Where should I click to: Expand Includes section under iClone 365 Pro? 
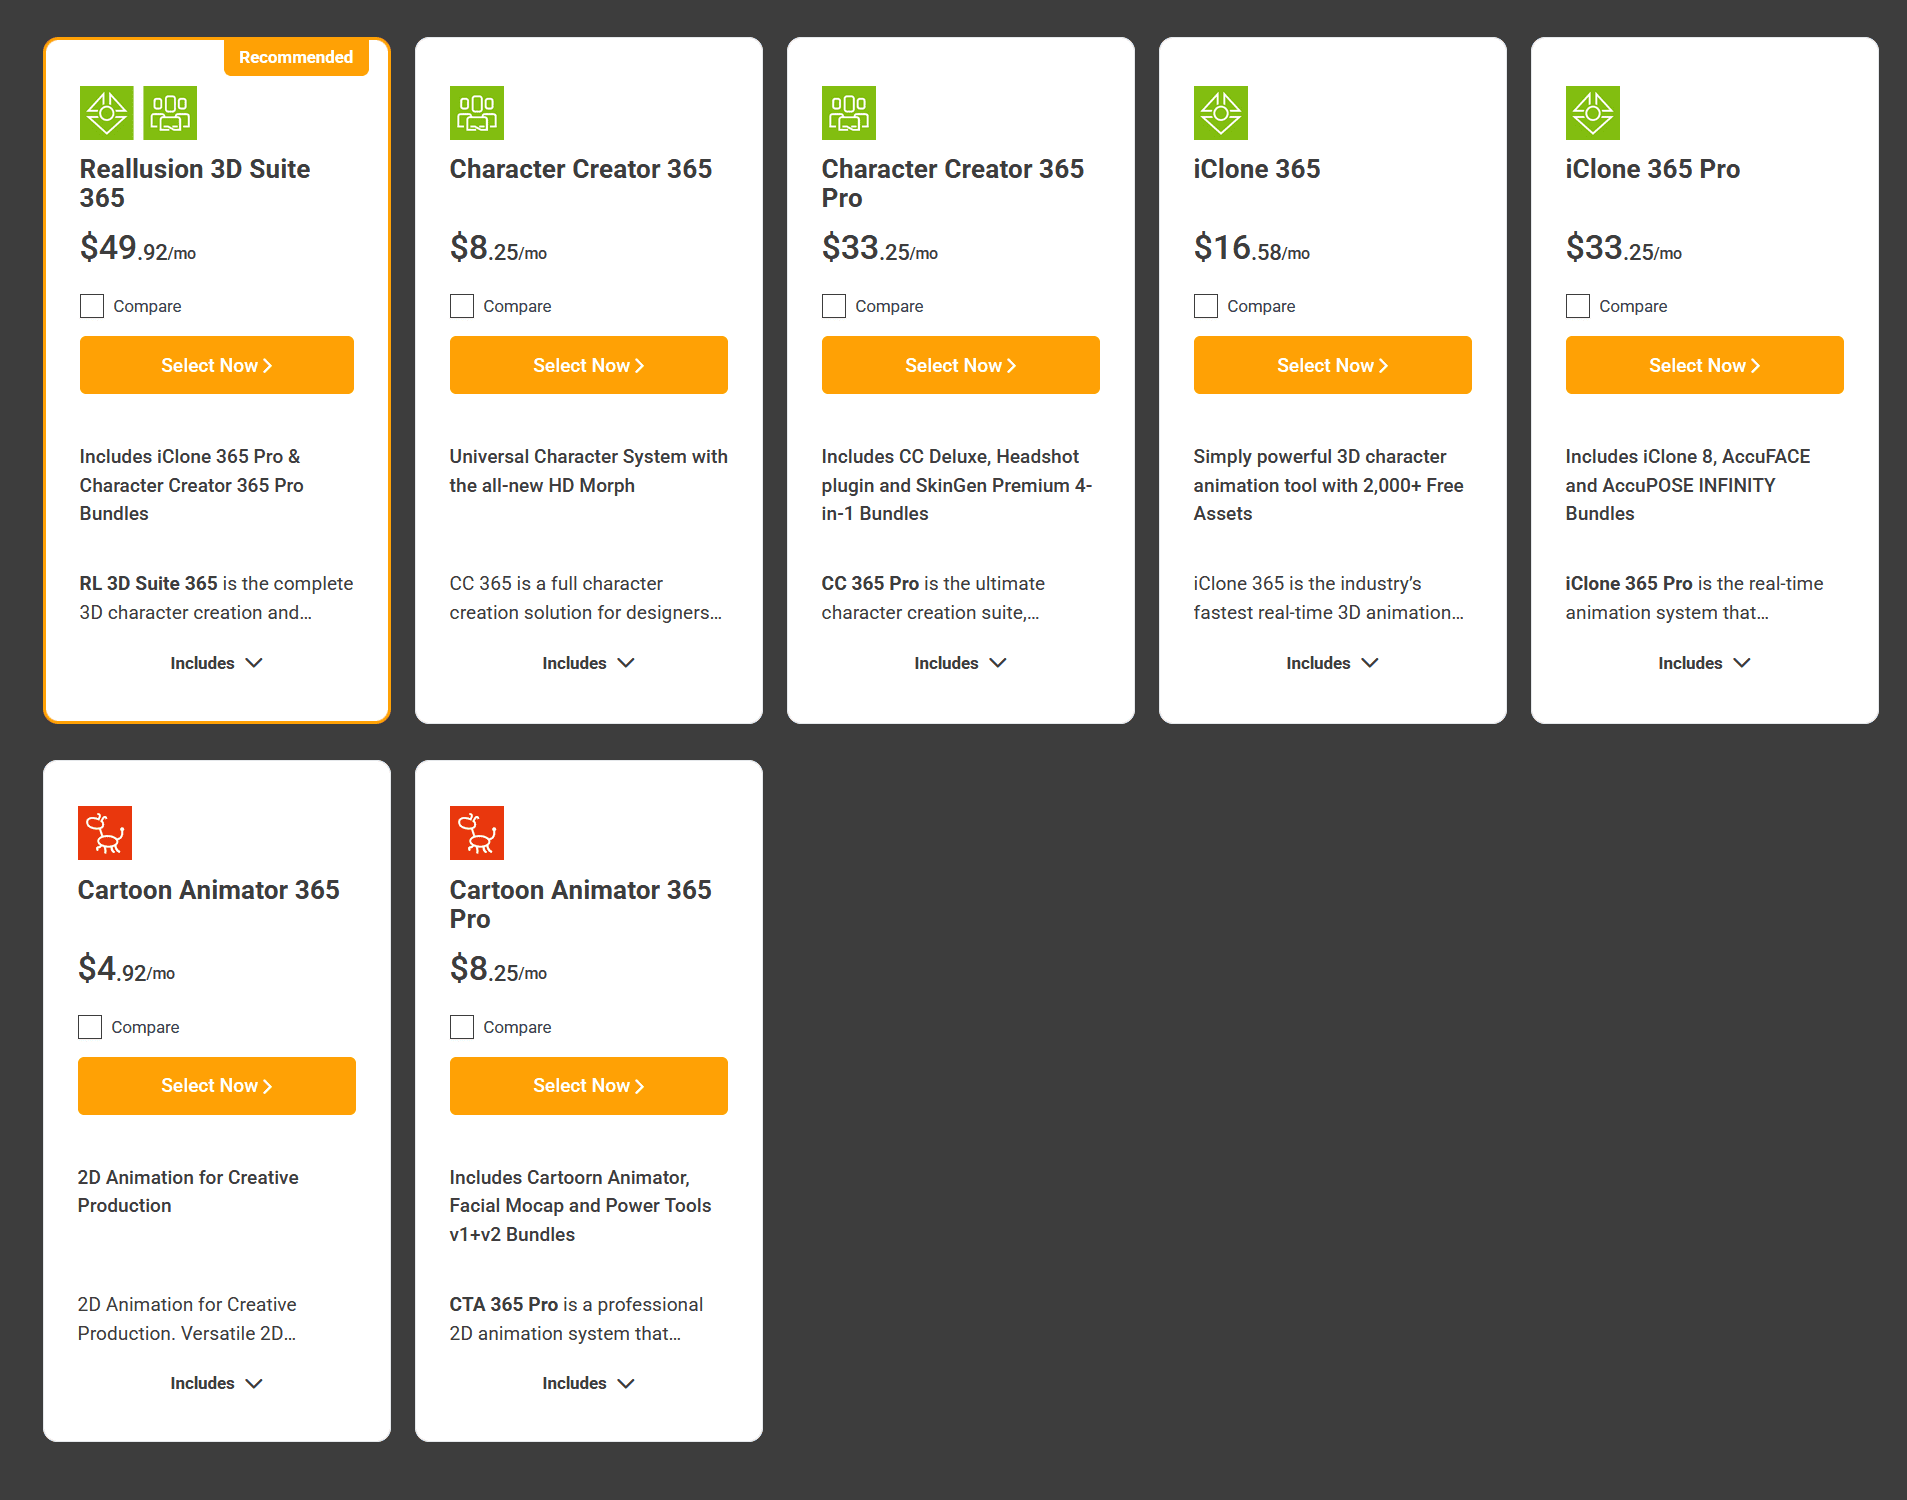pyautogui.click(x=1704, y=663)
